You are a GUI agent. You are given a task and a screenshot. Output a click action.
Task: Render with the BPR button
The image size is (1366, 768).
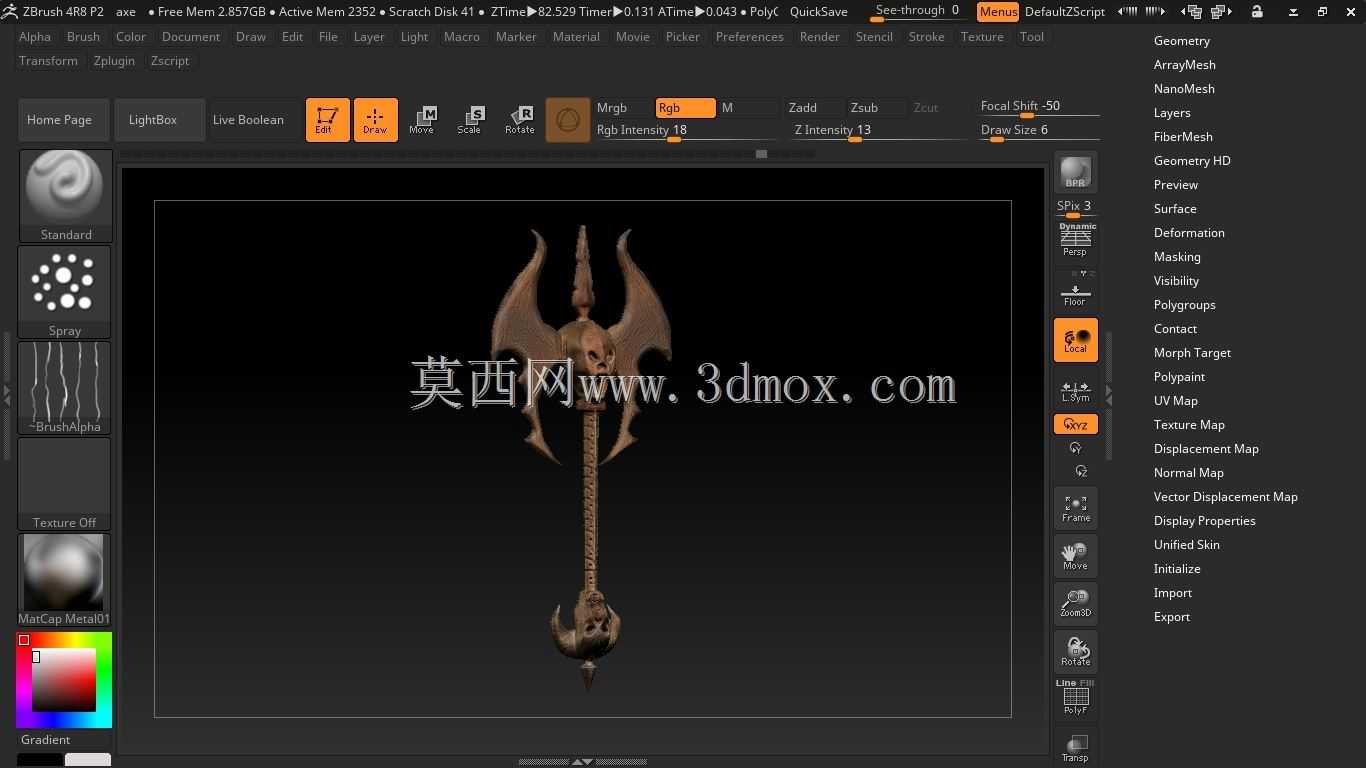click(1076, 172)
